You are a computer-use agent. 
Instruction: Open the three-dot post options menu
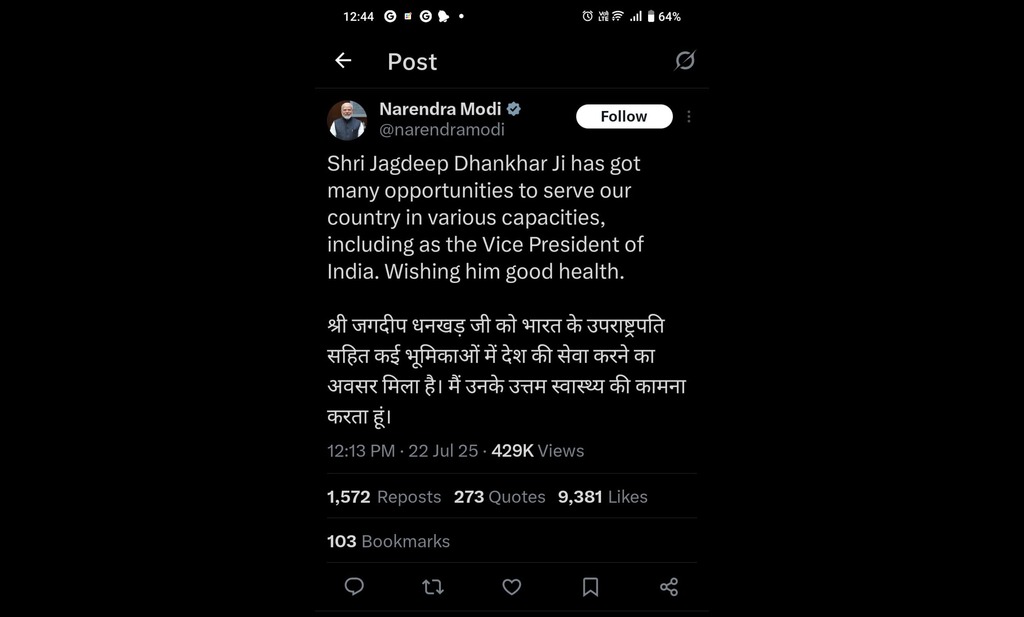pyautogui.click(x=689, y=116)
